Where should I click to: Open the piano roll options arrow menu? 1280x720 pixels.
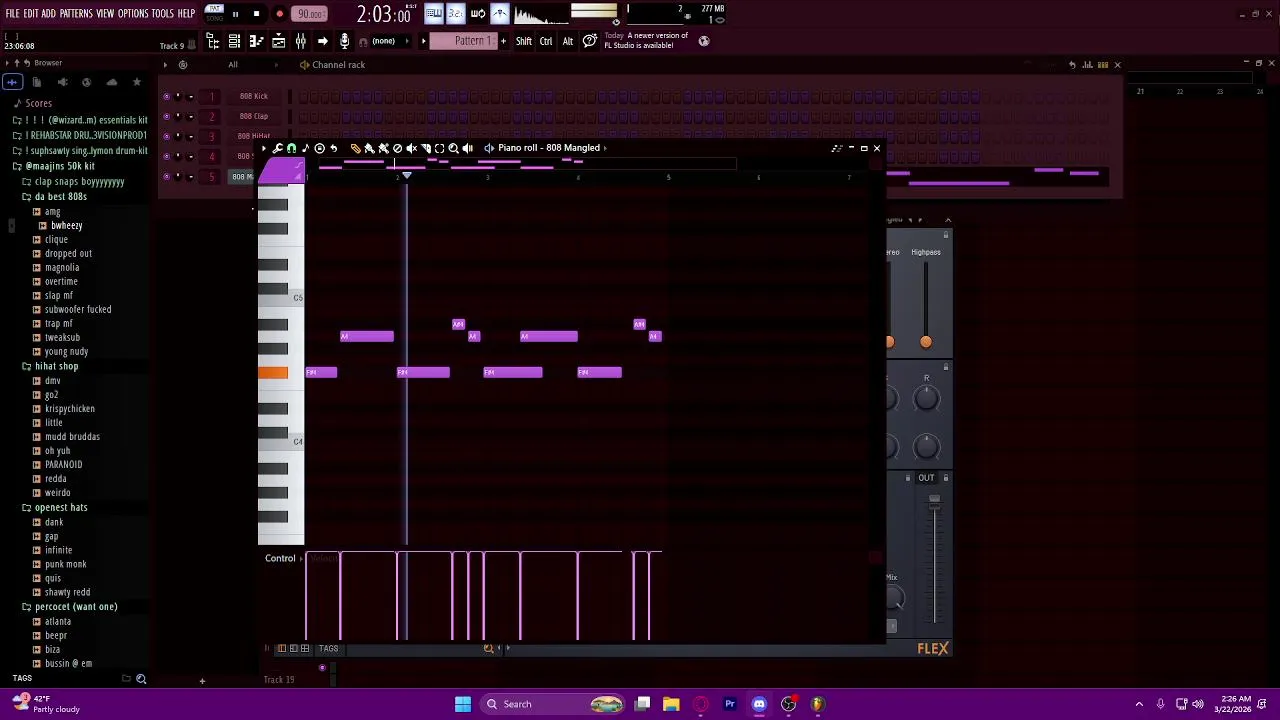[264, 148]
